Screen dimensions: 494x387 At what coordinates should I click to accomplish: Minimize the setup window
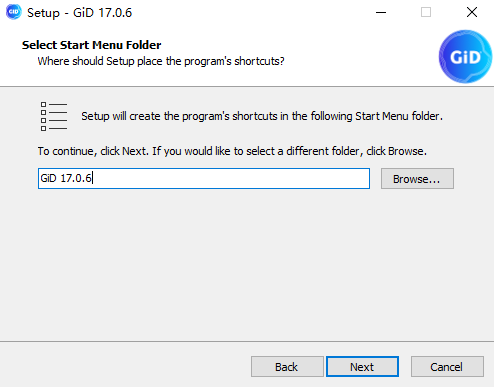click(x=381, y=13)
